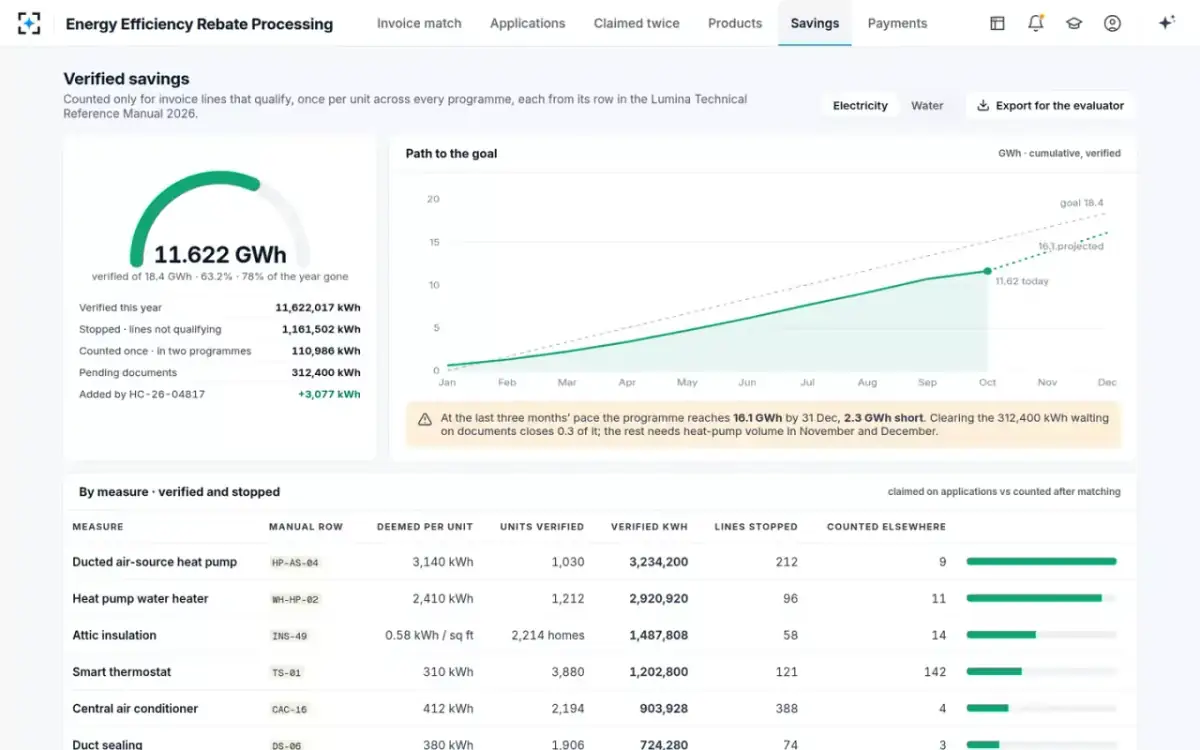The image size is (1200, 750).
Task: Switch savings view to Water
Action: pos(927,105)
